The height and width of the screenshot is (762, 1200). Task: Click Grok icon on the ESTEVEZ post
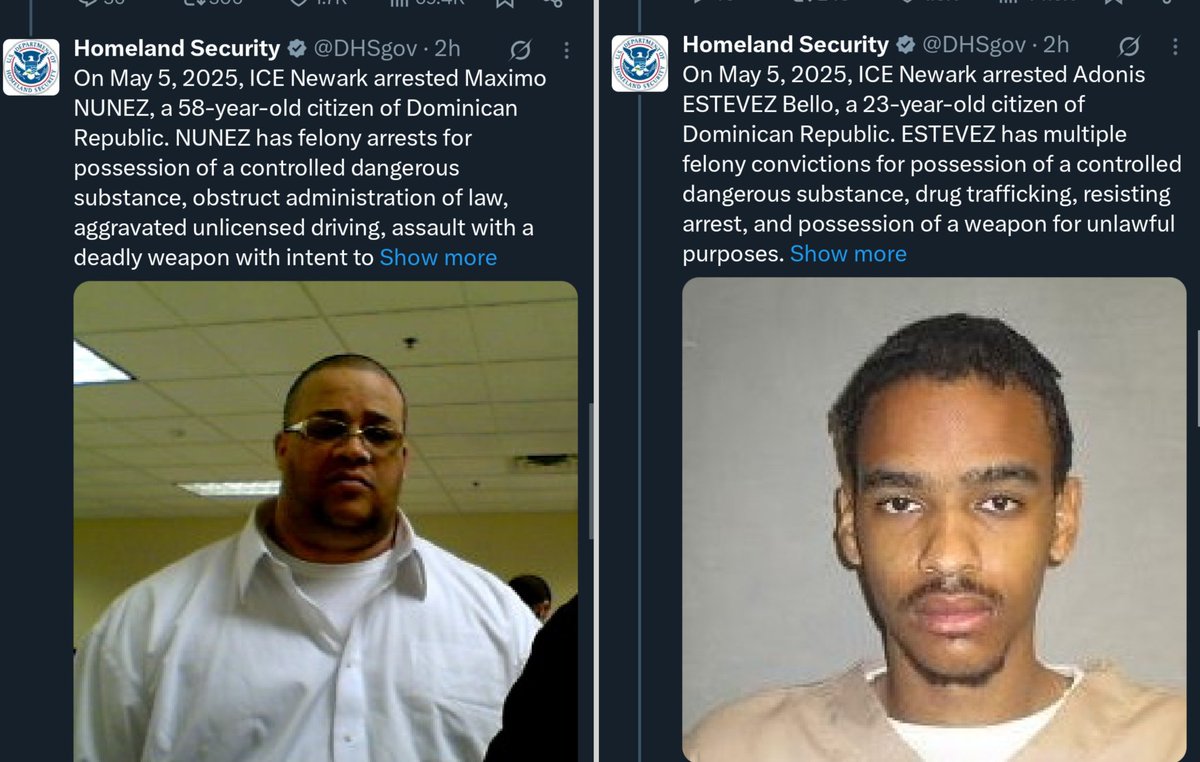pos(1128,46)
